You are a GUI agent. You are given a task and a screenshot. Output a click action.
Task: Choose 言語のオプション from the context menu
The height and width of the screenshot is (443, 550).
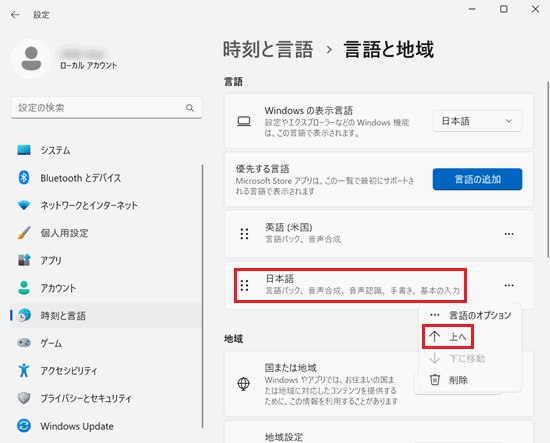(470, 315)
